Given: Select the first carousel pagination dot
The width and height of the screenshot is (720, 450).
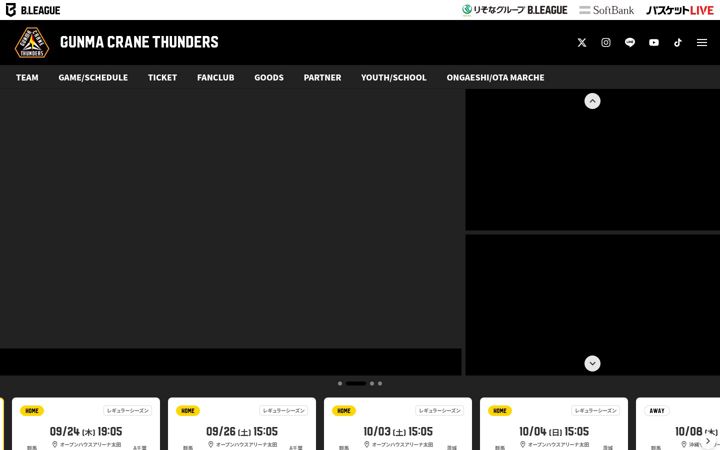Looking at the screenshot, I should coord(340,383).
